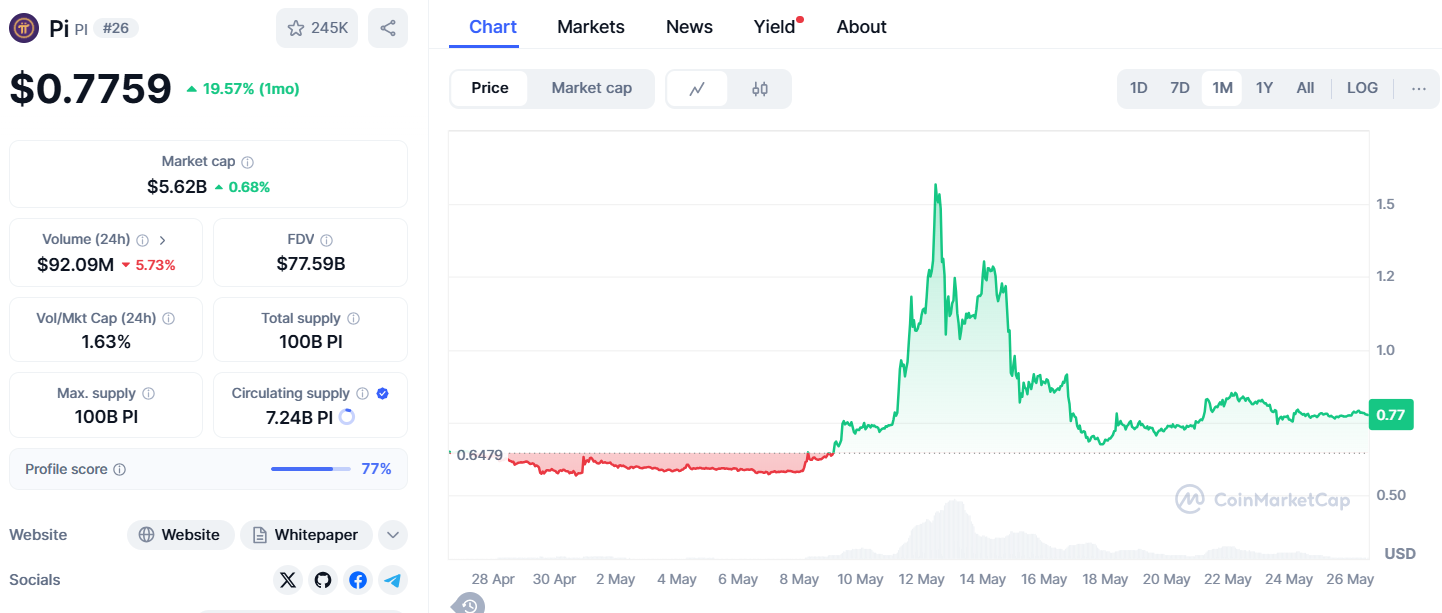
Task: Switch to the About tab
Action: pos(861,27)
